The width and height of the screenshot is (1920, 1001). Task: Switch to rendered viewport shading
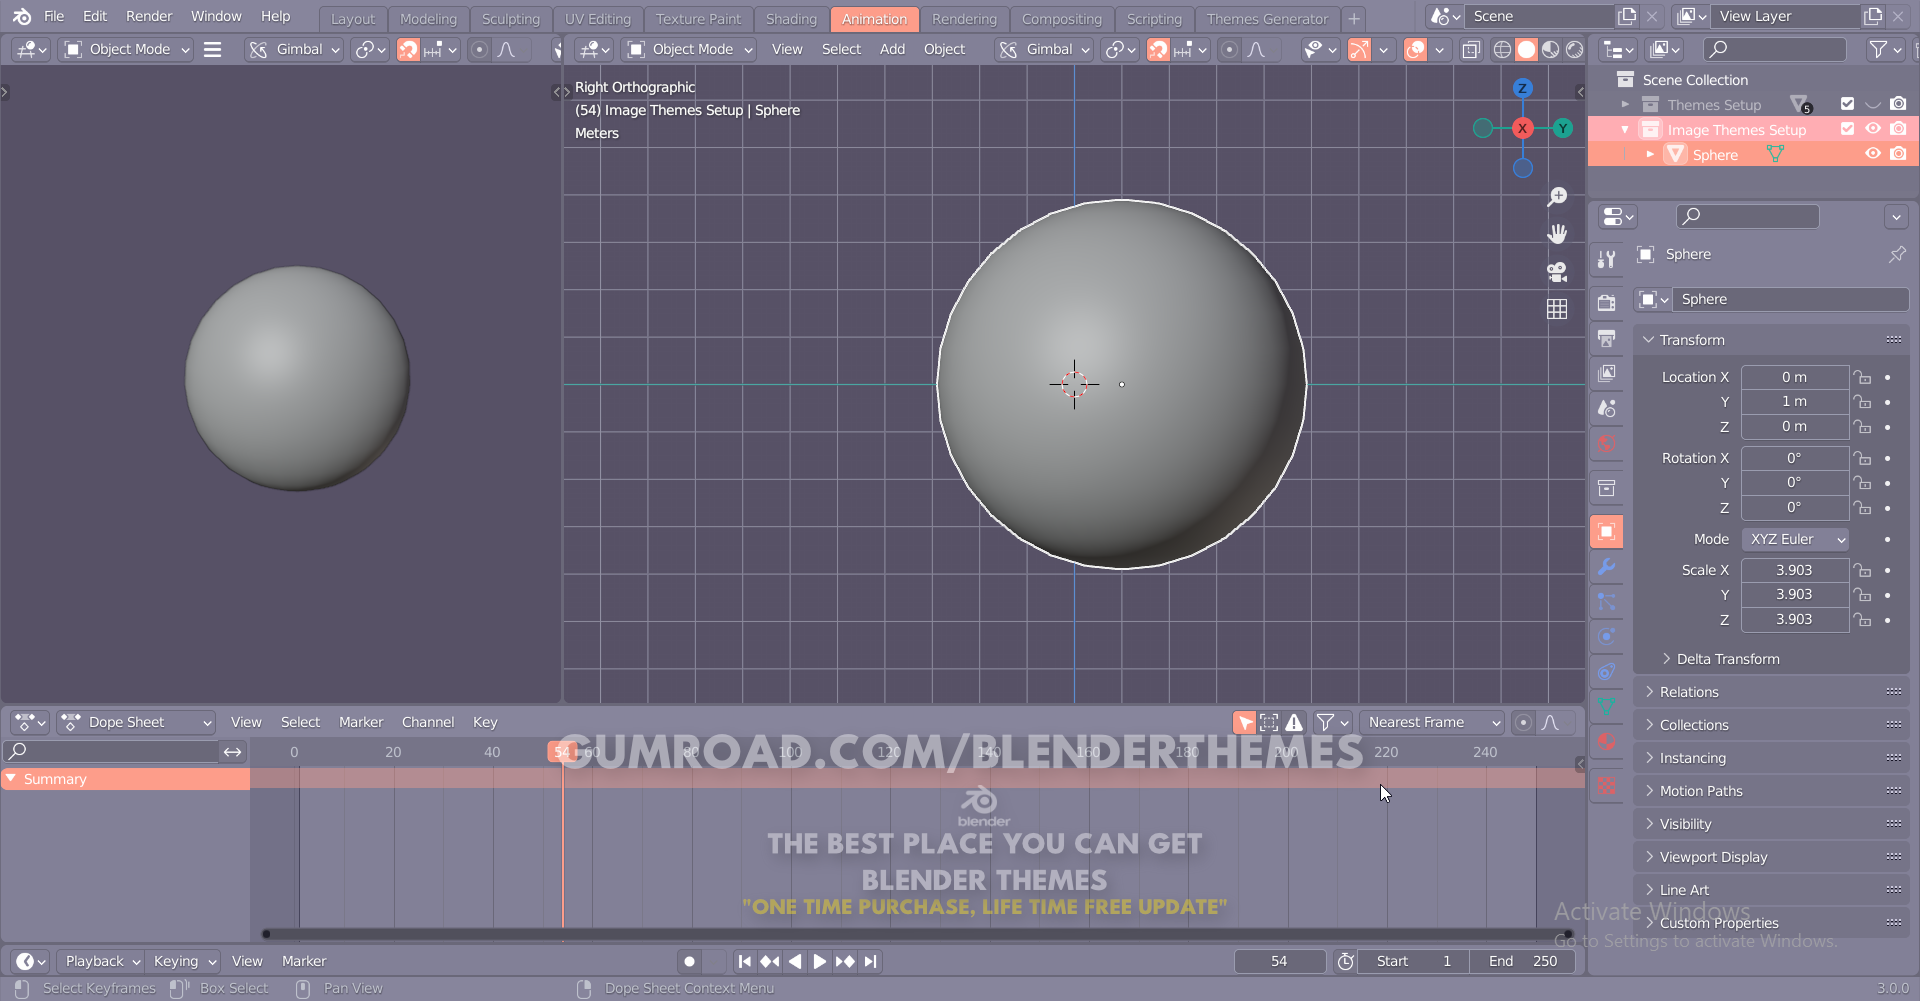[x=1574, y=49]
